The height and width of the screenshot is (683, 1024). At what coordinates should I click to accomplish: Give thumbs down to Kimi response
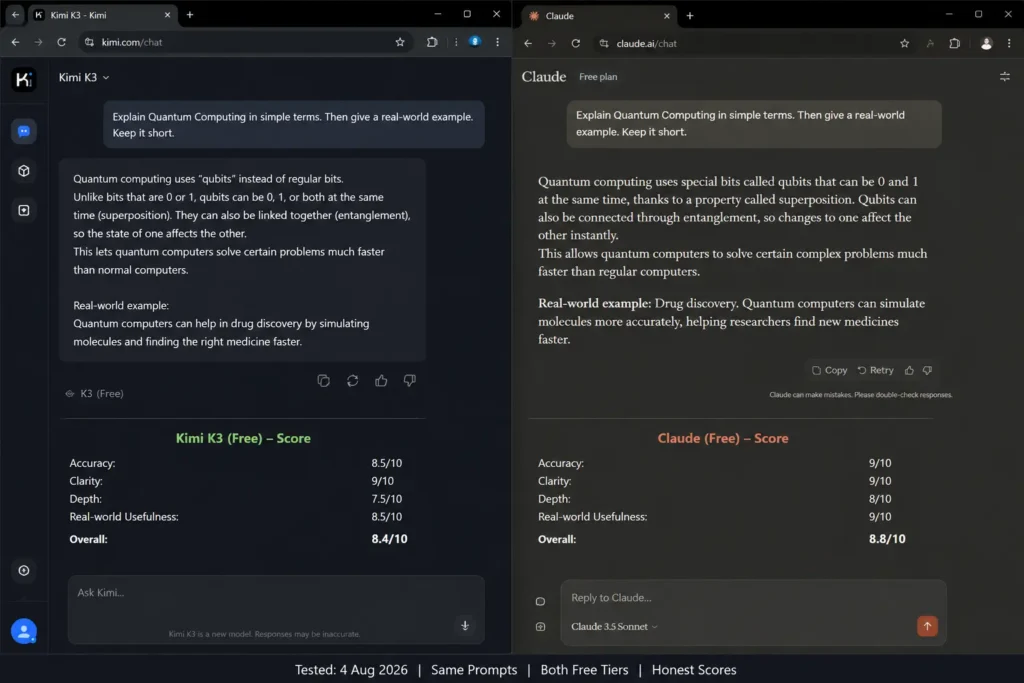[x=410, y=381]
